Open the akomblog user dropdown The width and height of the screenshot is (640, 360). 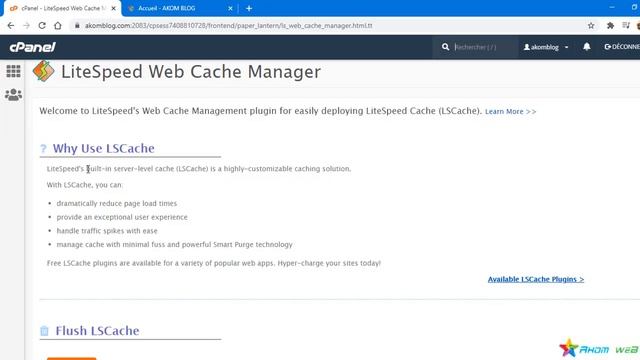(546, 47)
